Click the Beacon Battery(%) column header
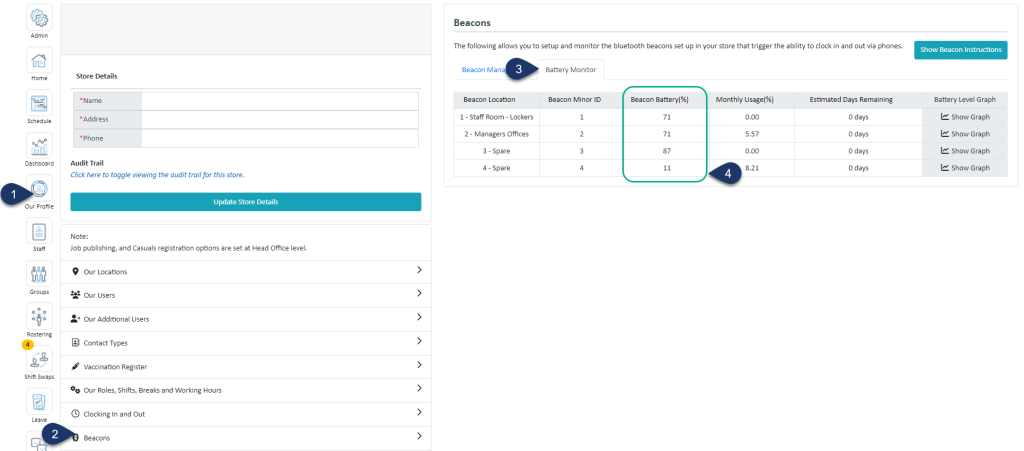Viewport: 1024px width, 451px height. coord(659,100)
